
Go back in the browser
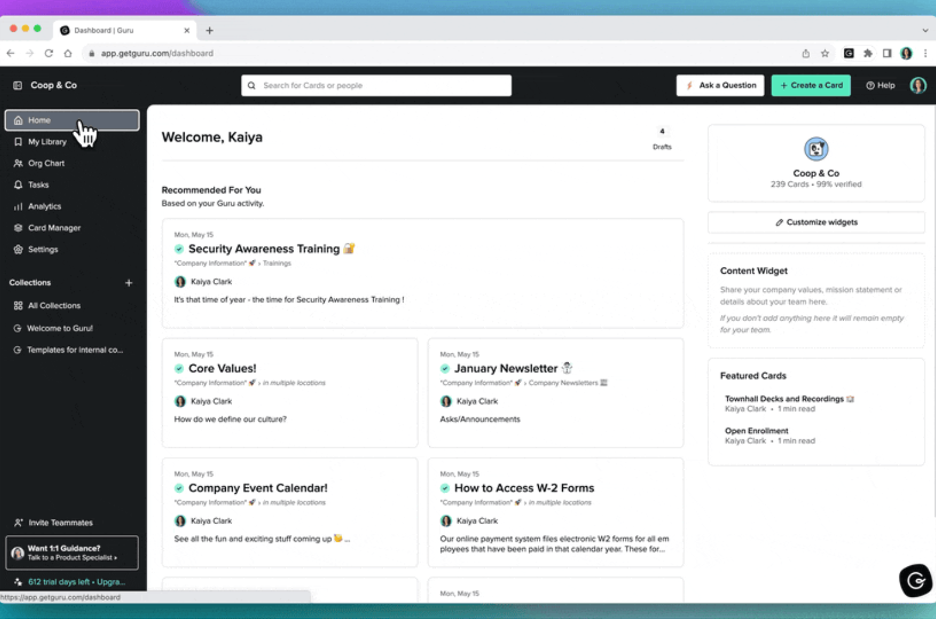click(x=11, y=53)
